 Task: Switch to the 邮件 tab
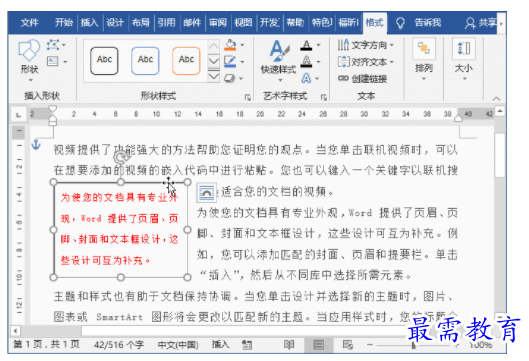click(192, 23)
